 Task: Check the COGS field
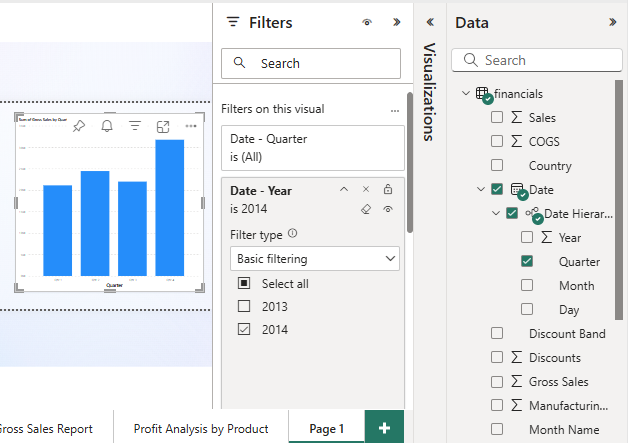[497, 141]
